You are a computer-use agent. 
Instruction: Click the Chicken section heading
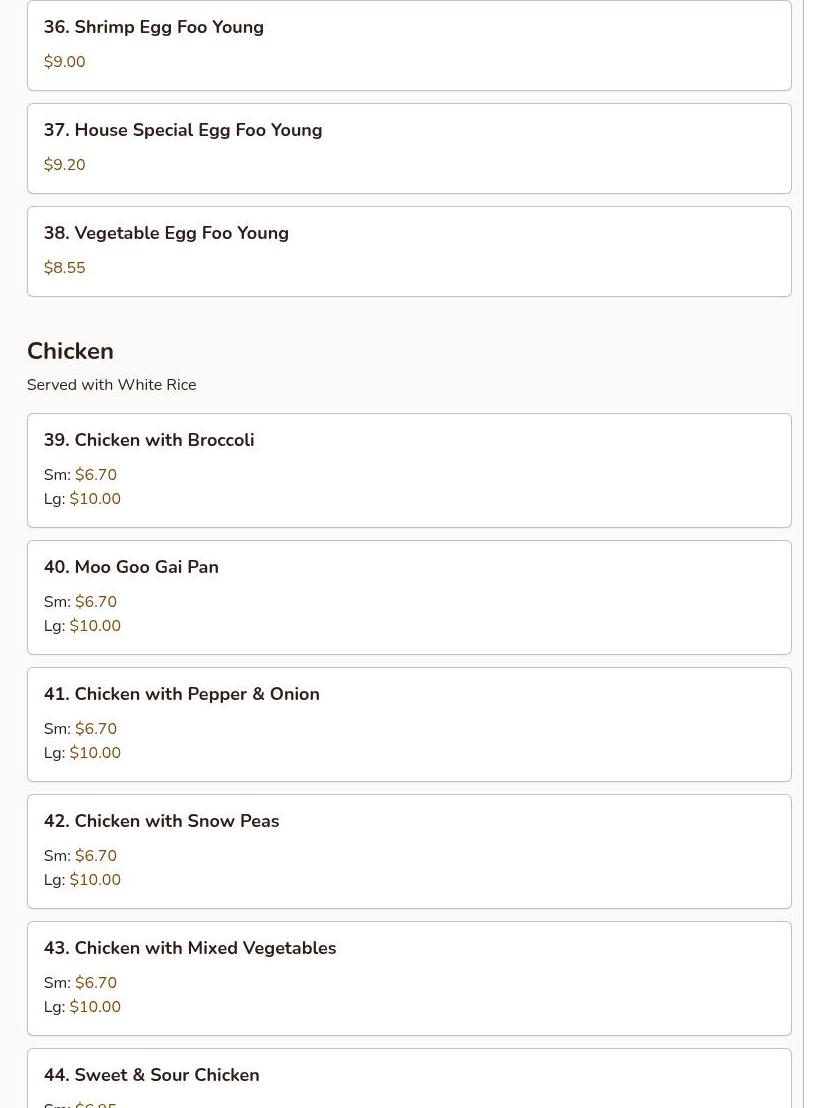(70, 351)
